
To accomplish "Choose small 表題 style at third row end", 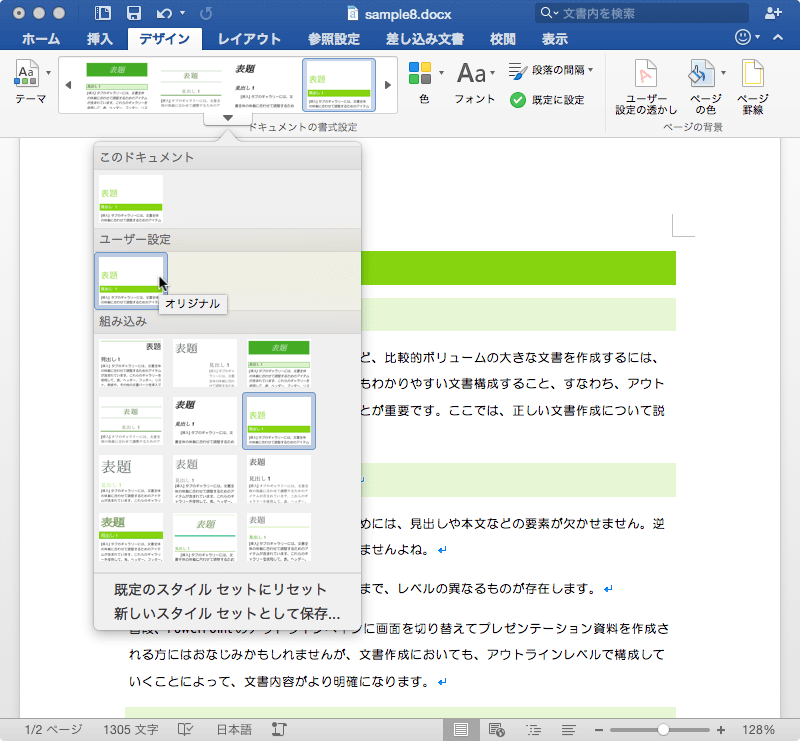I will (279, 479).
